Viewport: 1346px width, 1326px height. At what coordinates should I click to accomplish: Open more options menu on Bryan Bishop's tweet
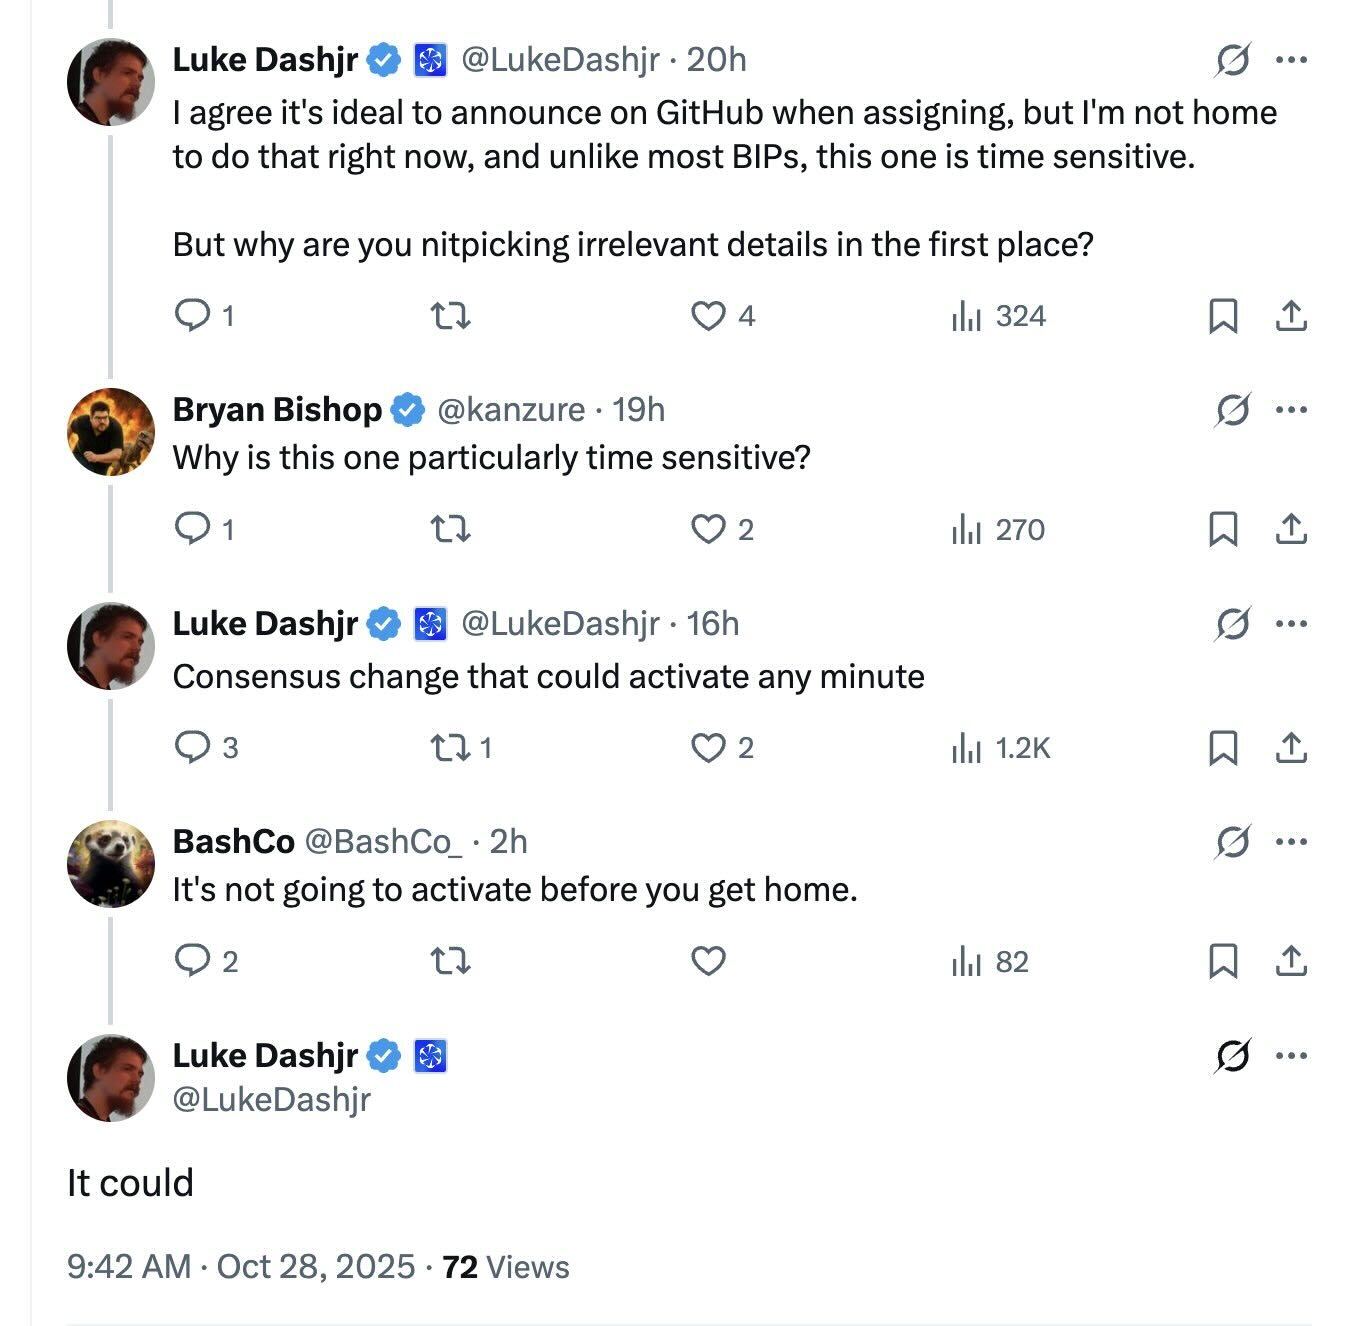1291,410
